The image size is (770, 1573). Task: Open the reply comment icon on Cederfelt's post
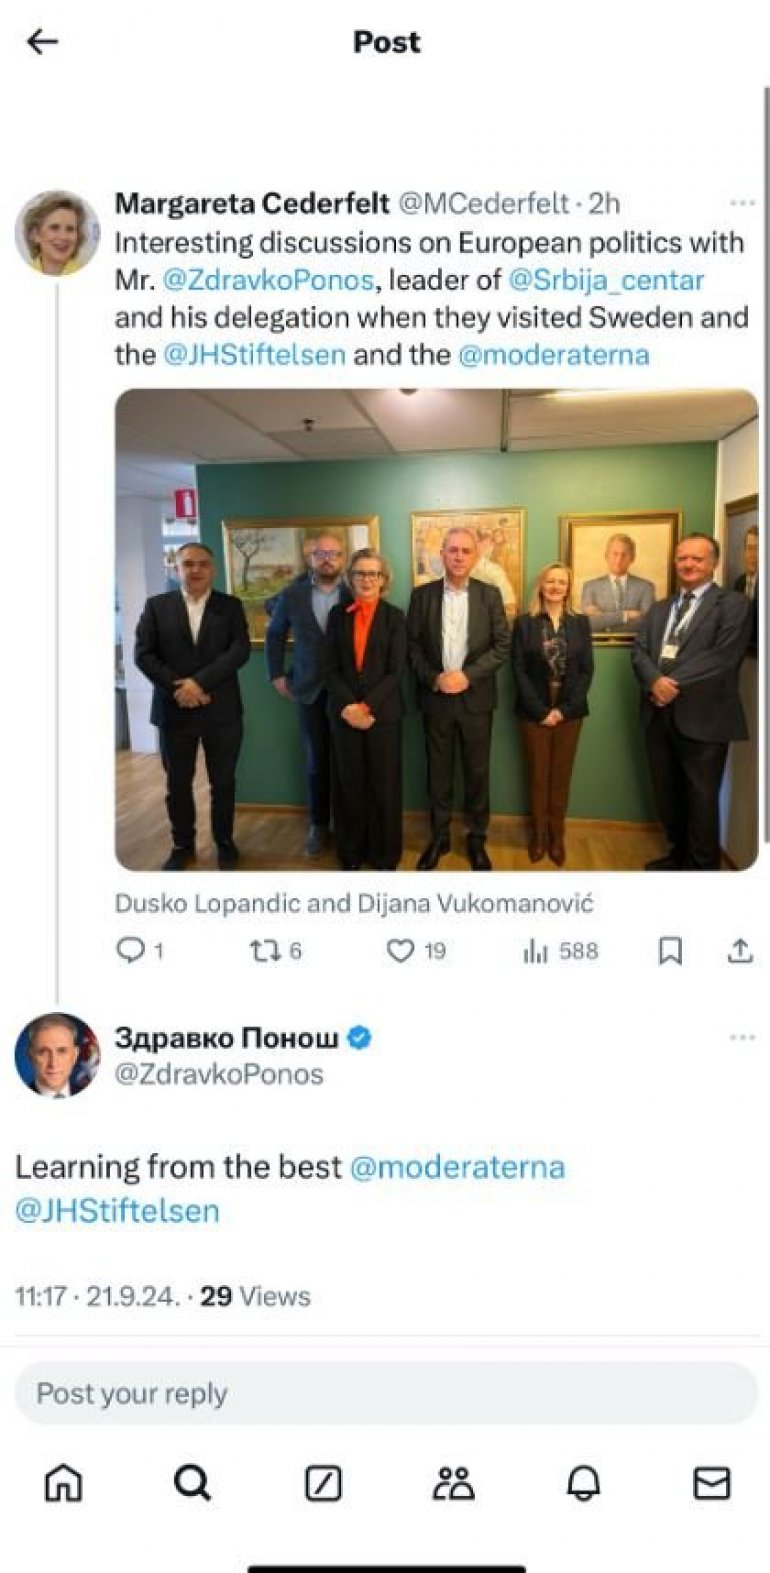pos(131,950)
